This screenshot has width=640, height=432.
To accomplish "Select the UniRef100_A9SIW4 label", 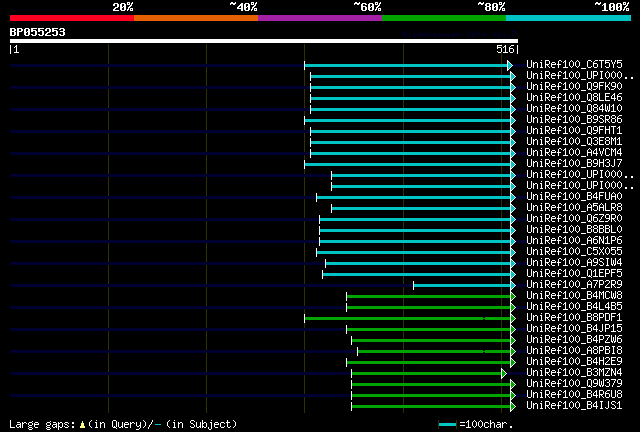I will coord(574,263).
